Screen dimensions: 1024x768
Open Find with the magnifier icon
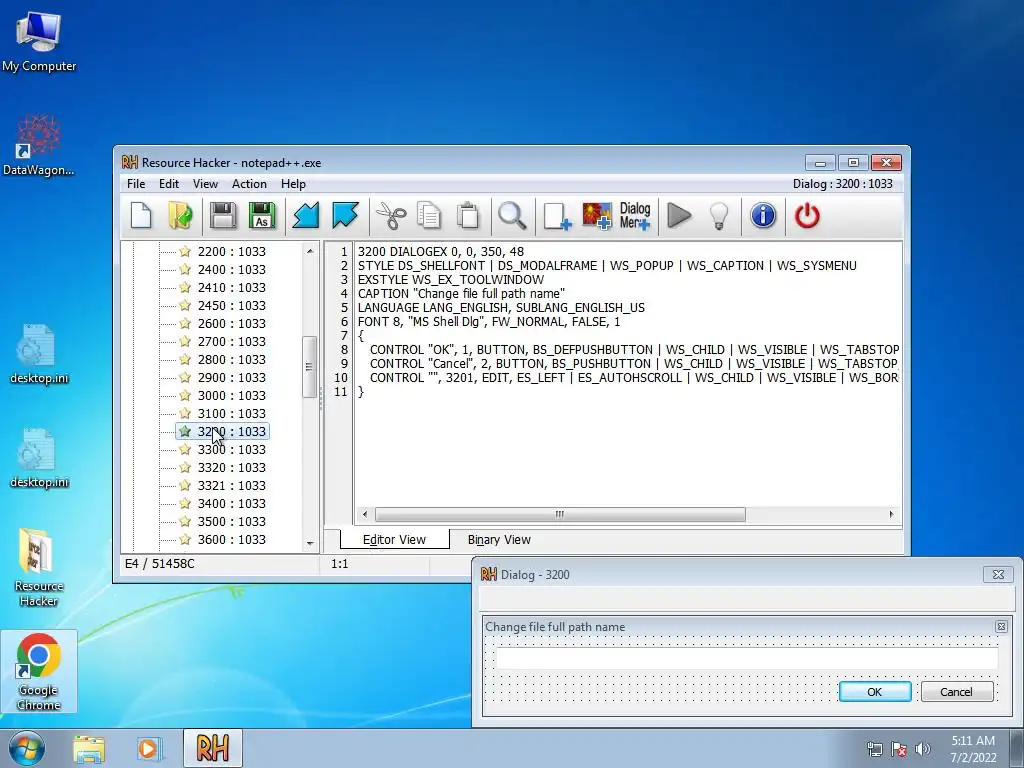[x=512, y=216]
